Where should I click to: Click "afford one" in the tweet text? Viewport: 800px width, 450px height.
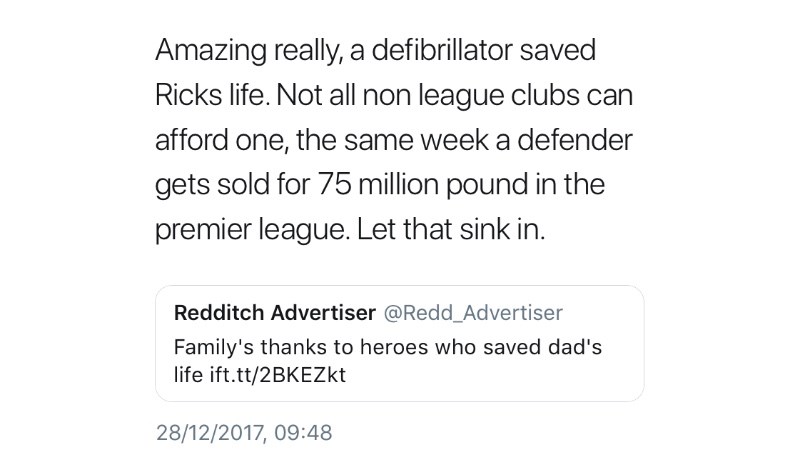click(216, 140)
